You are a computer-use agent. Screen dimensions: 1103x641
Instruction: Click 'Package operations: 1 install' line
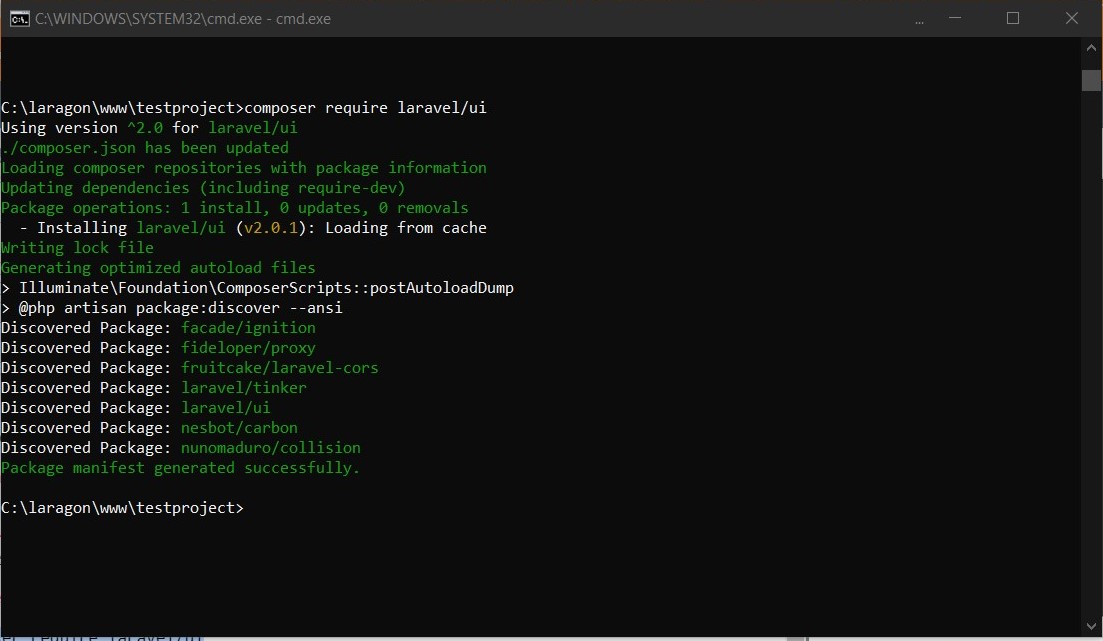tap(234, 208)
